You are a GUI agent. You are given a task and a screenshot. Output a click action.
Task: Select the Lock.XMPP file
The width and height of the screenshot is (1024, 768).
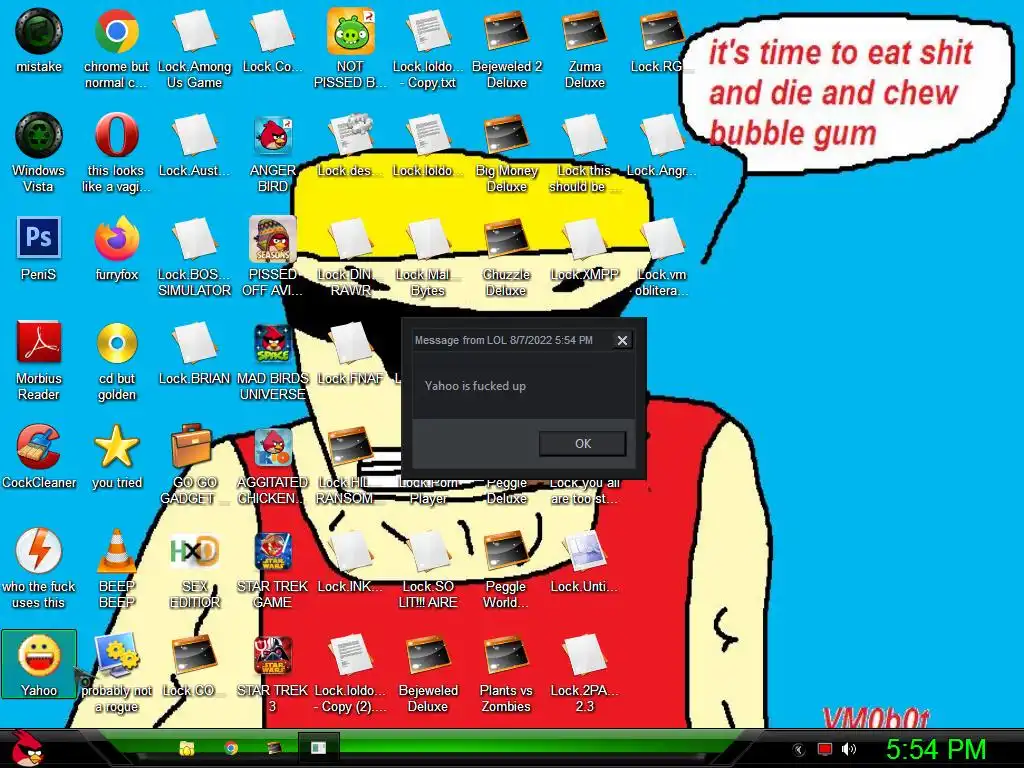(x=584, y=249)
